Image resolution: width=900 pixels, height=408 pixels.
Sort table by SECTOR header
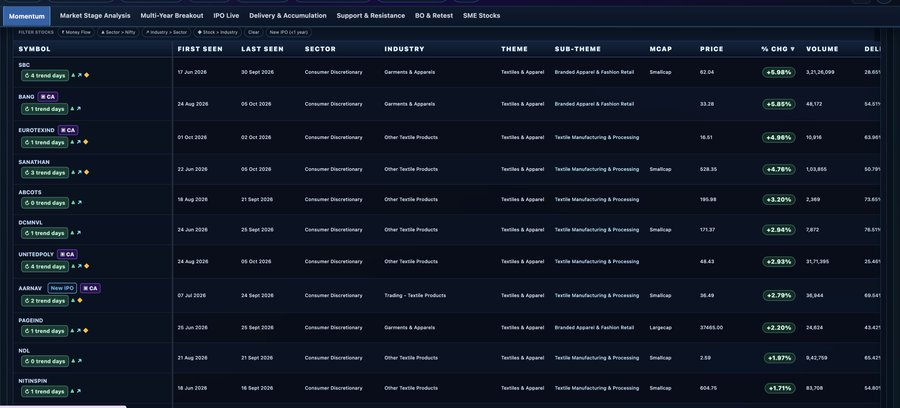(x=320, y=49)
